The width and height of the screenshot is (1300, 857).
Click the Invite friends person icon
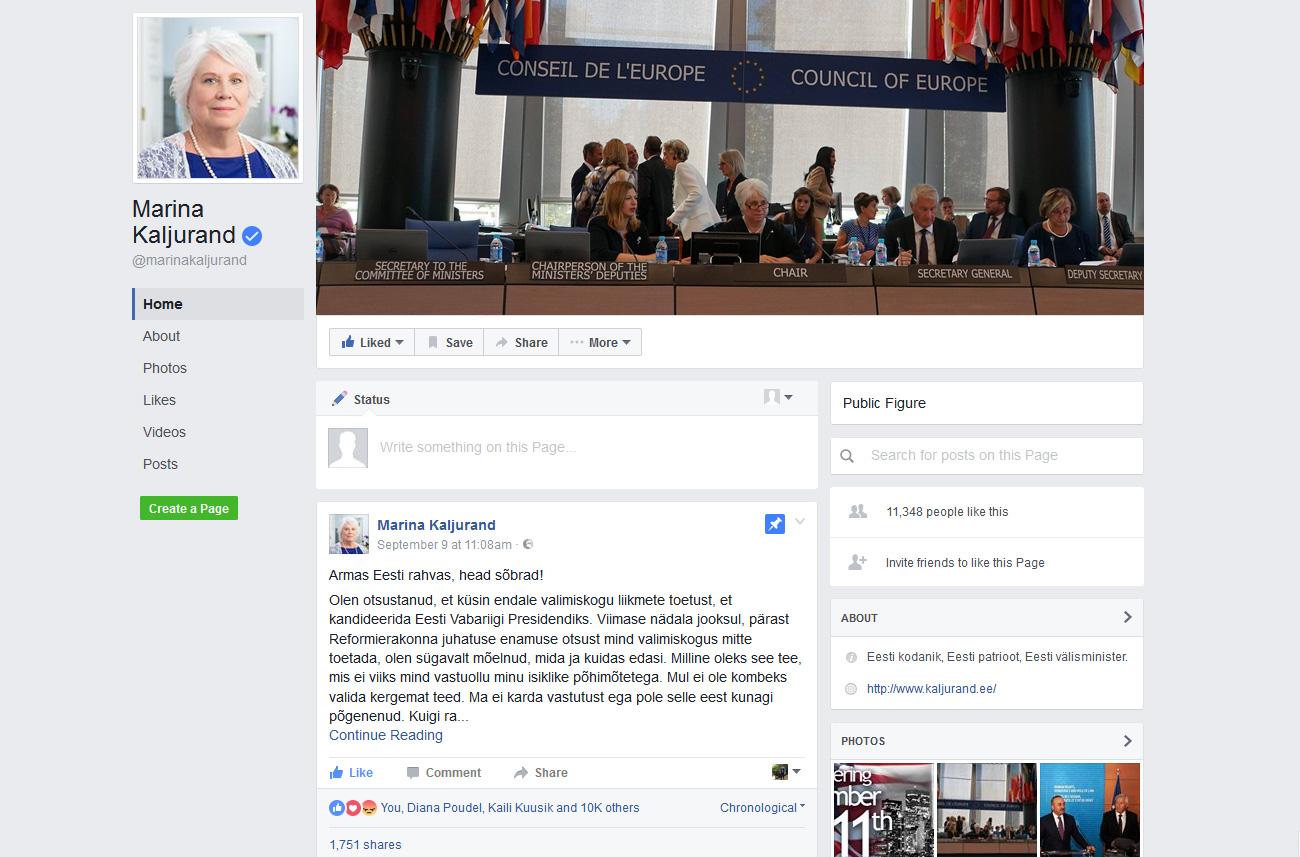click(x=857, y=562)
